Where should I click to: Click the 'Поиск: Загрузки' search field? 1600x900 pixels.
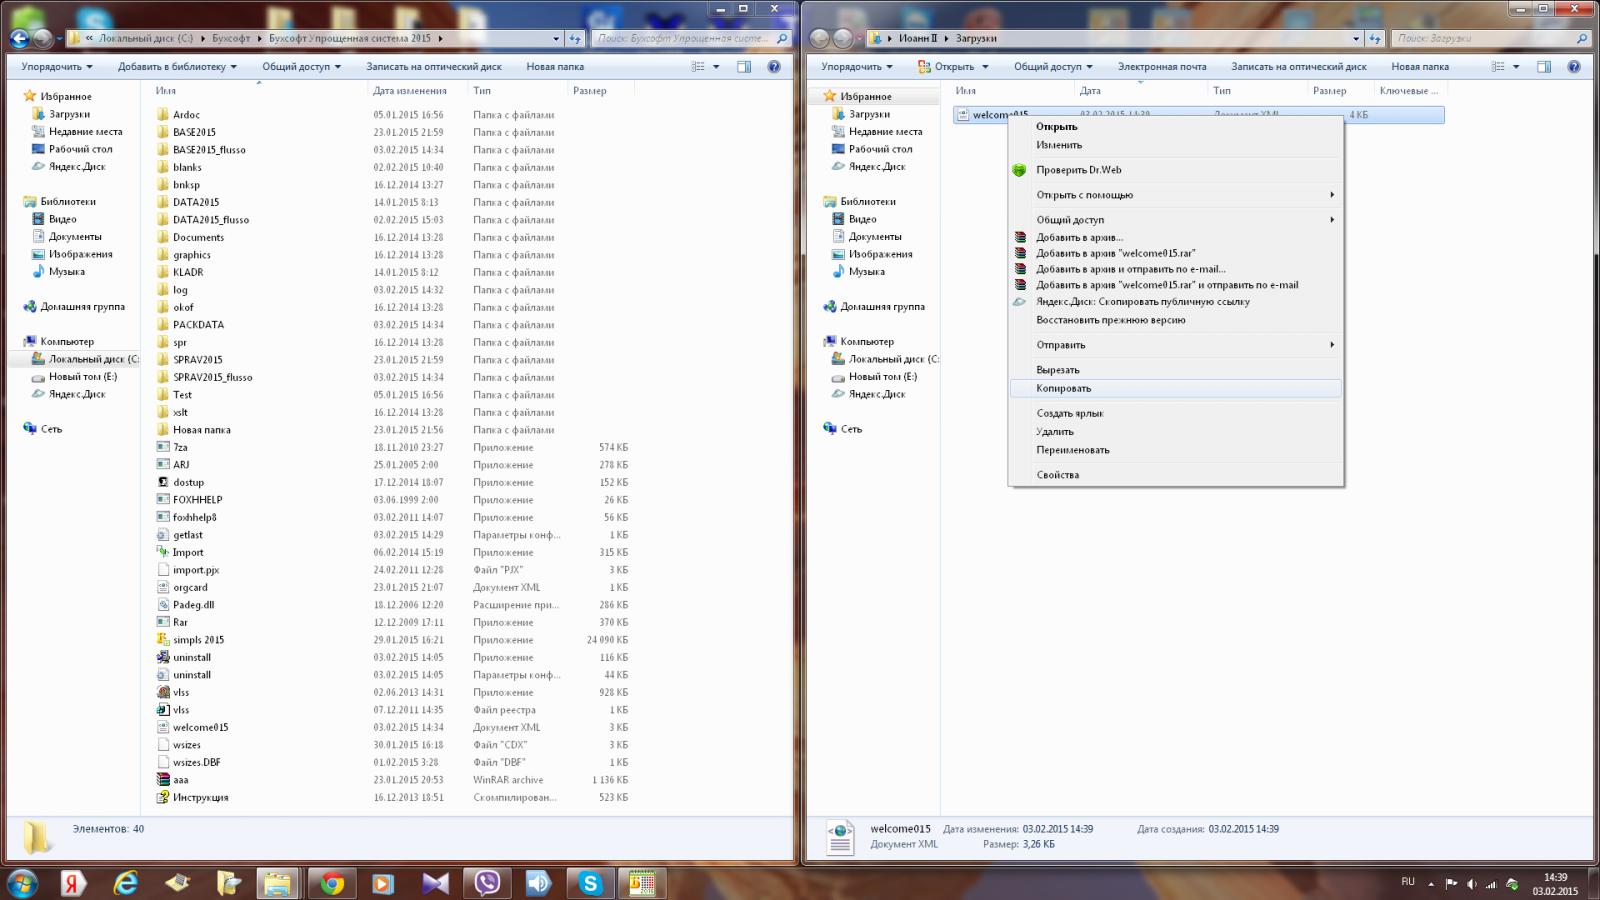pos(1482,39)
